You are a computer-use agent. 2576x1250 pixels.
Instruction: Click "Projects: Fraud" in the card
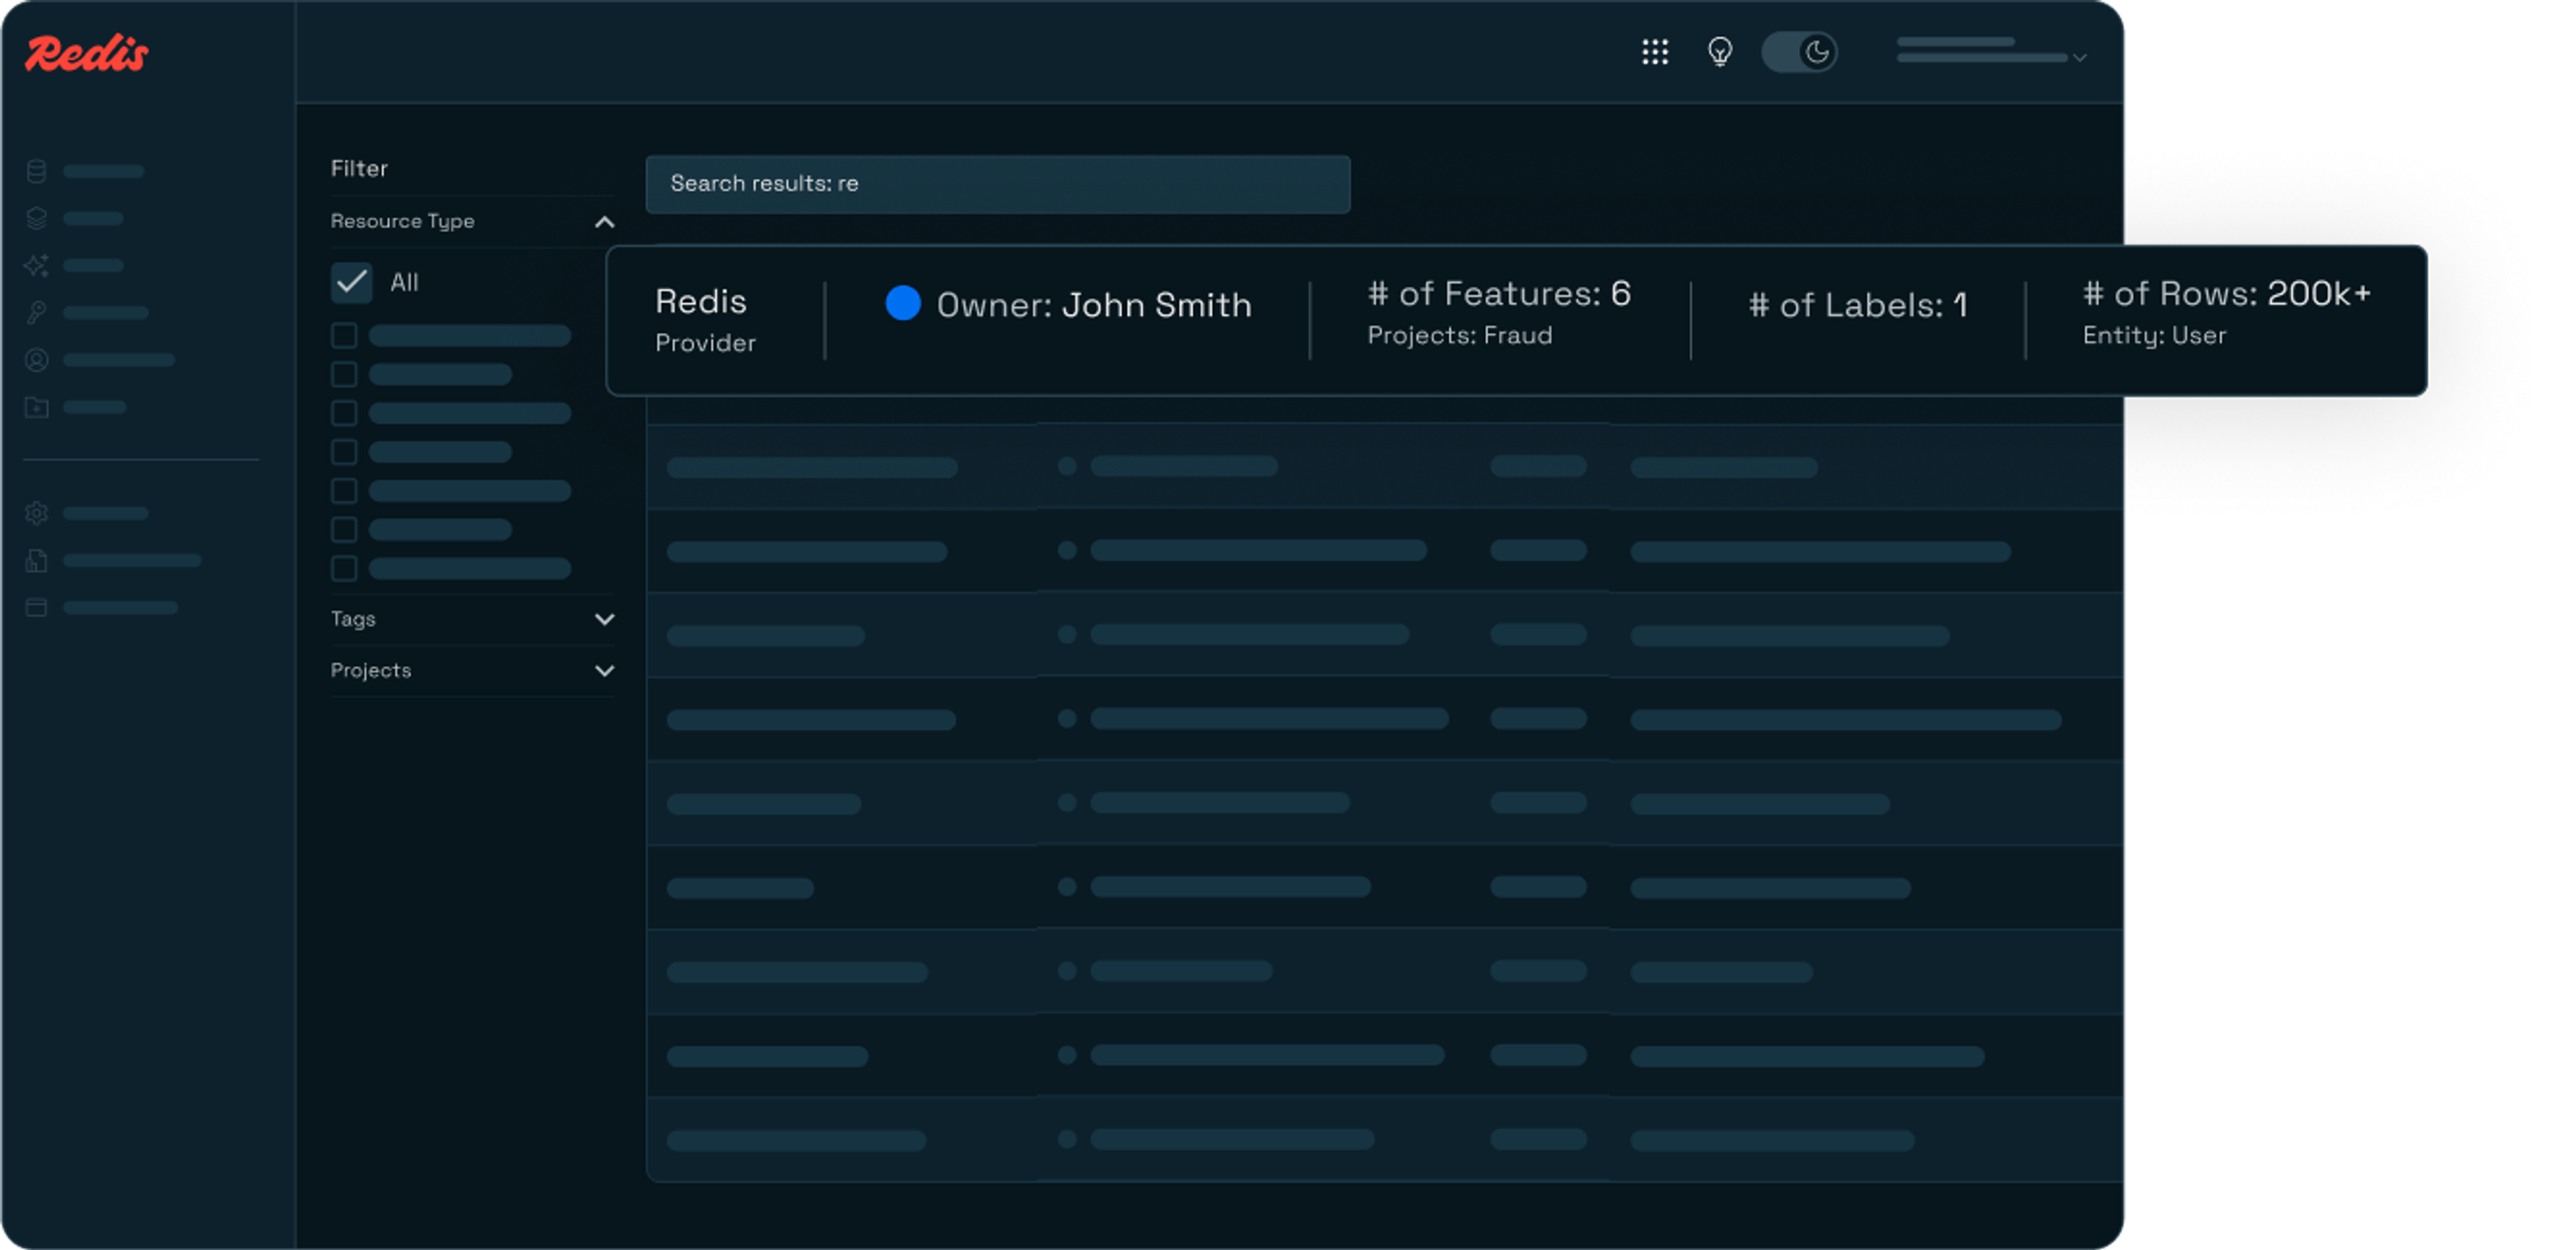[x=1460, y=336]
